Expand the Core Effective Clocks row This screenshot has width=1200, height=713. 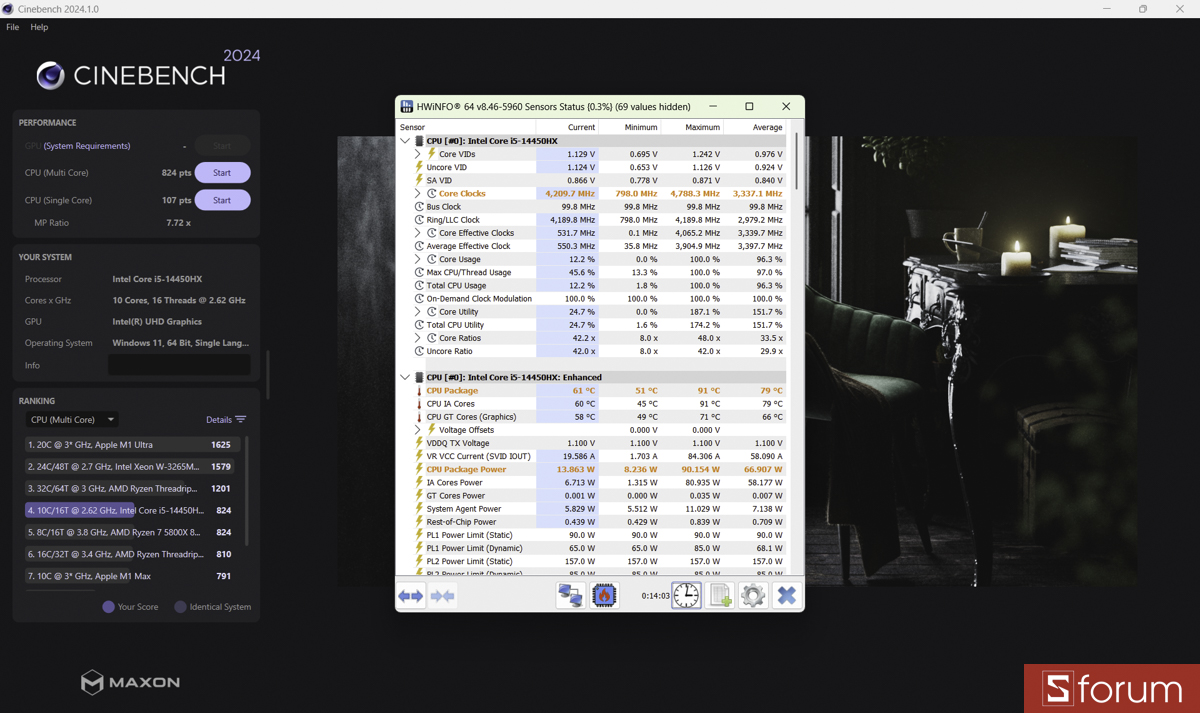point(418,233)
